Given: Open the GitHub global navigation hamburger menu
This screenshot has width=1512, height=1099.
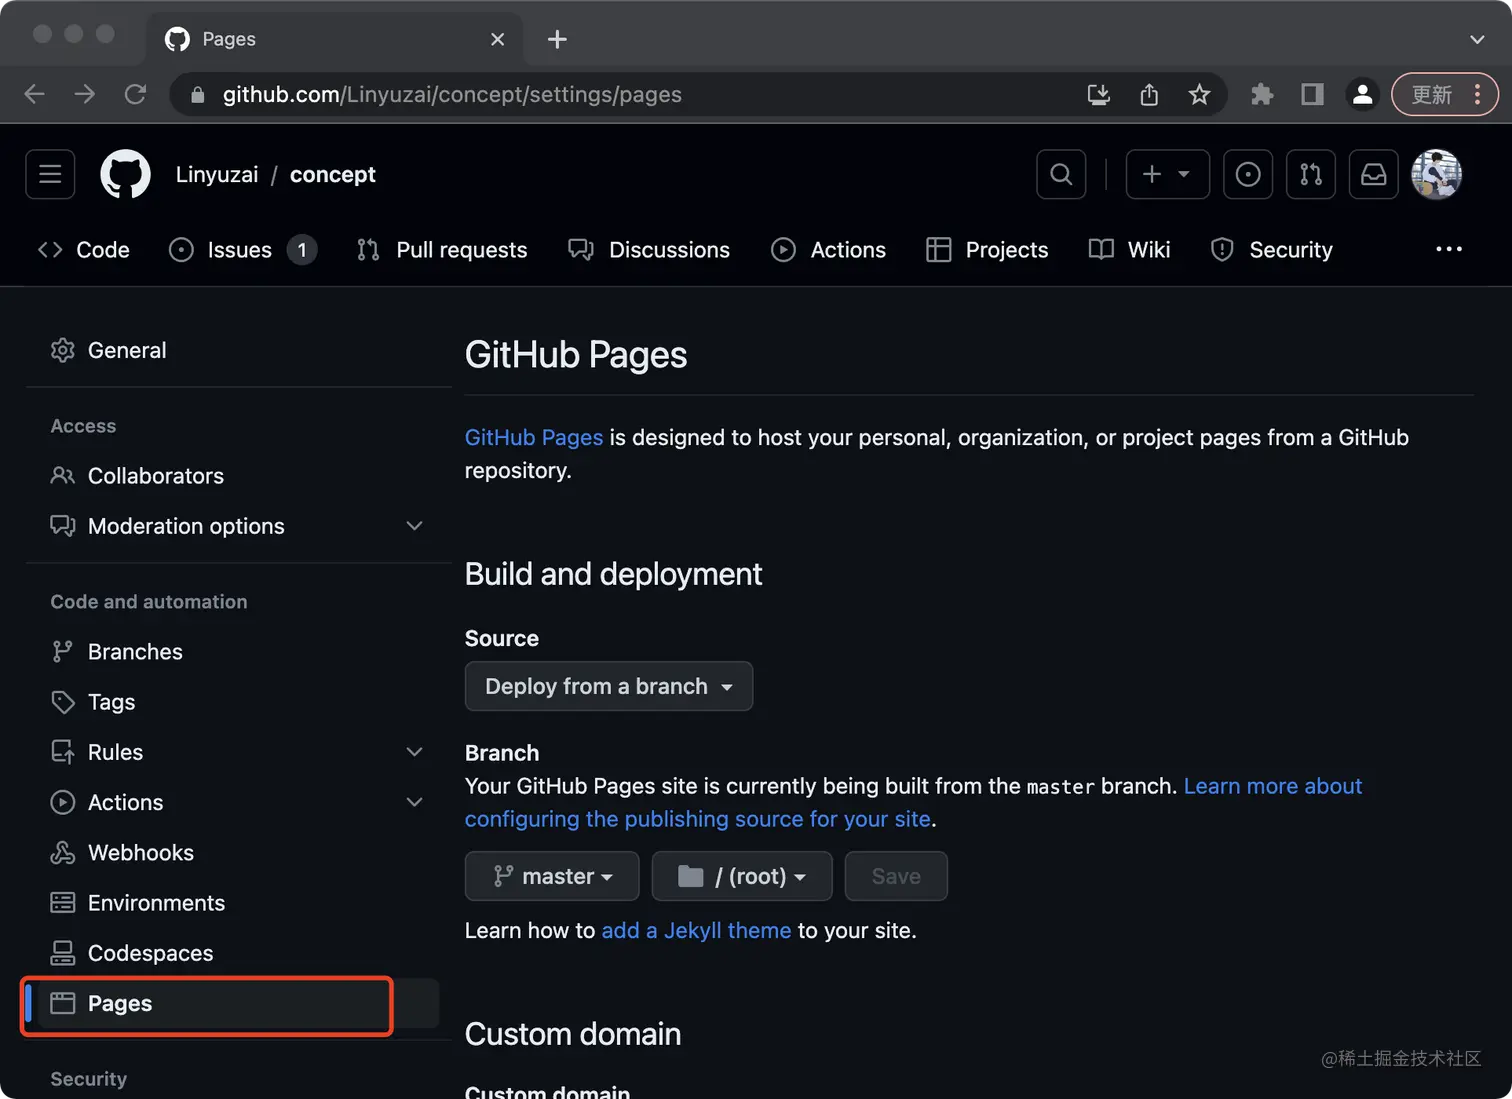Looking at the screenshot, I should click(50, 174).
